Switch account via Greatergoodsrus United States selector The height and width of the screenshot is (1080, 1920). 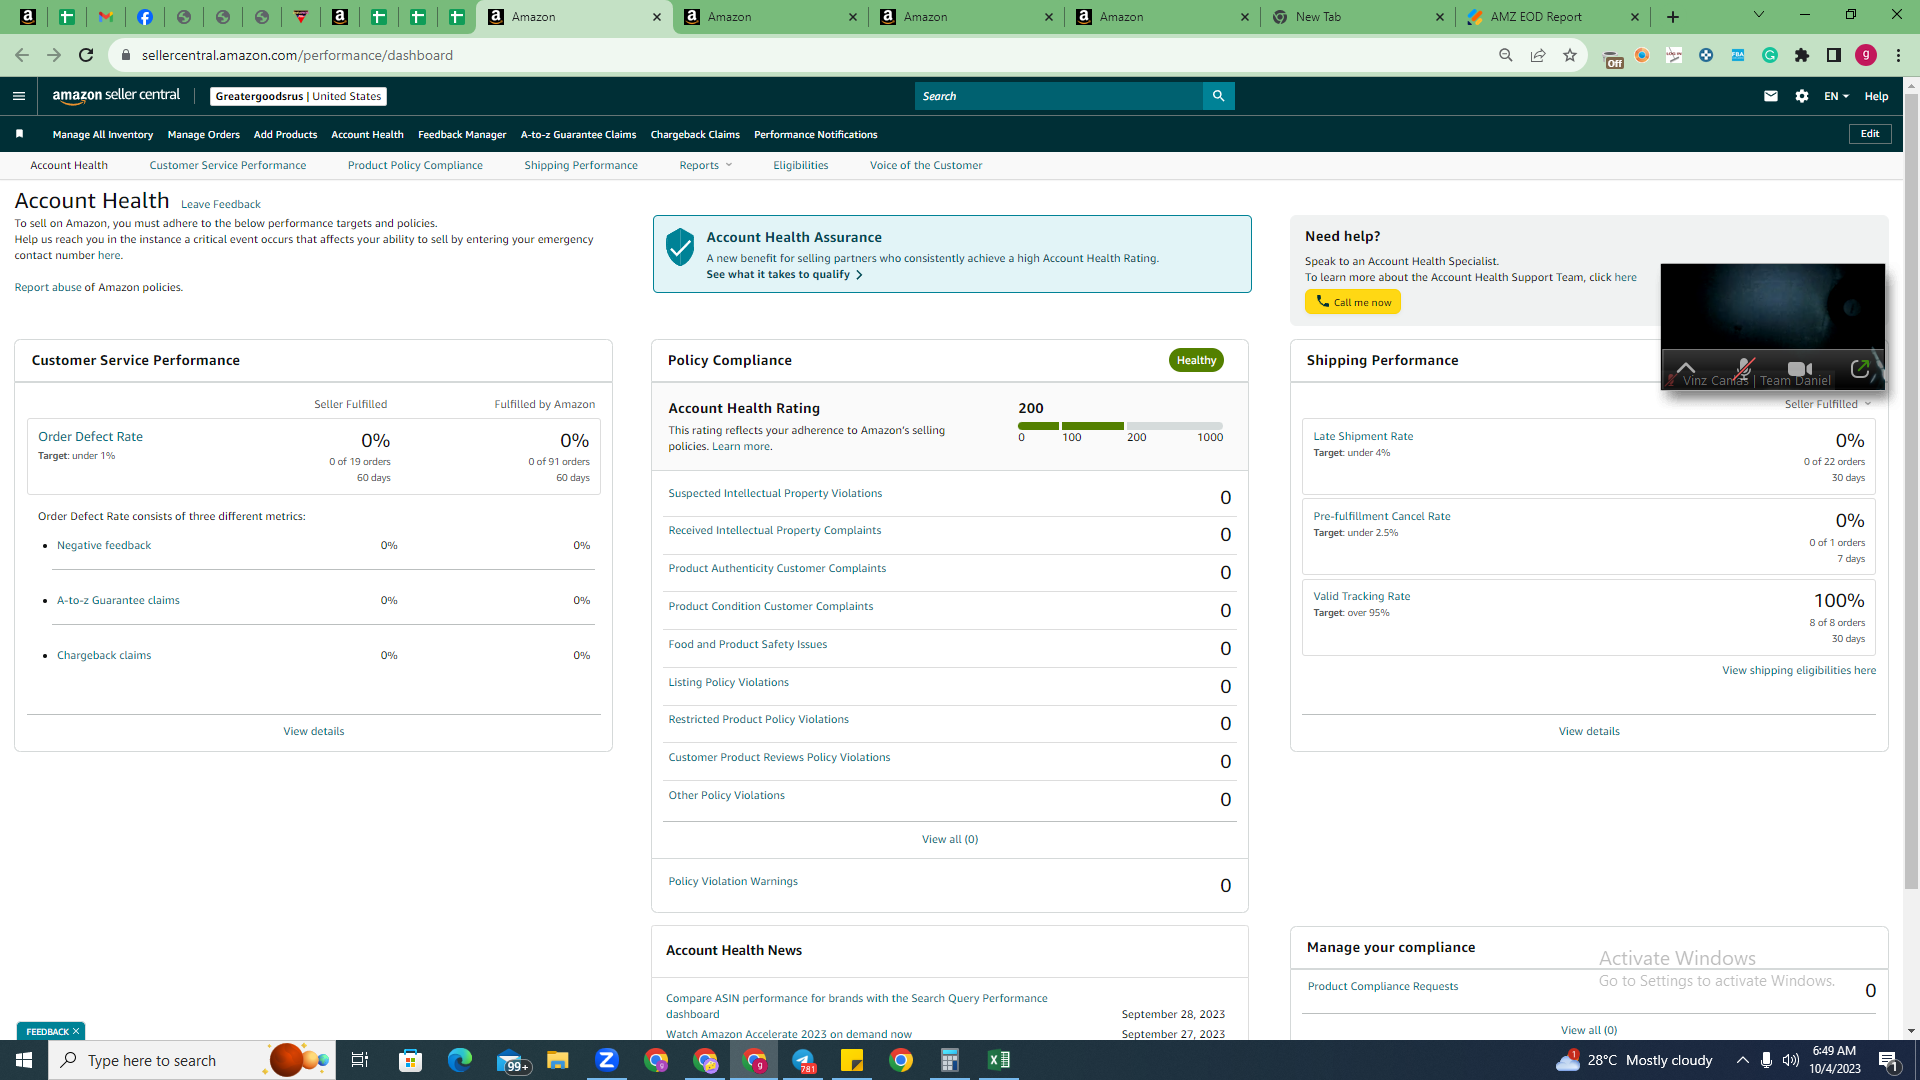coord(298,96)
